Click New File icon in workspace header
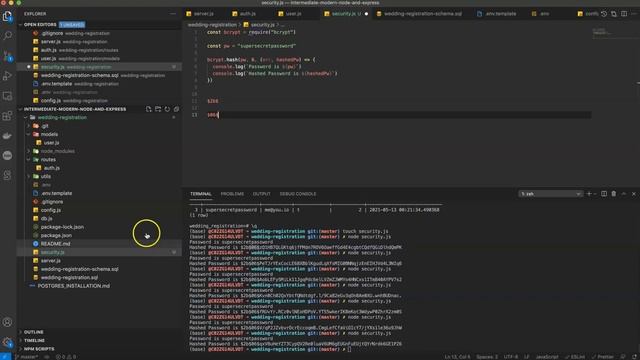640x360 pixels. pos(149,109)
